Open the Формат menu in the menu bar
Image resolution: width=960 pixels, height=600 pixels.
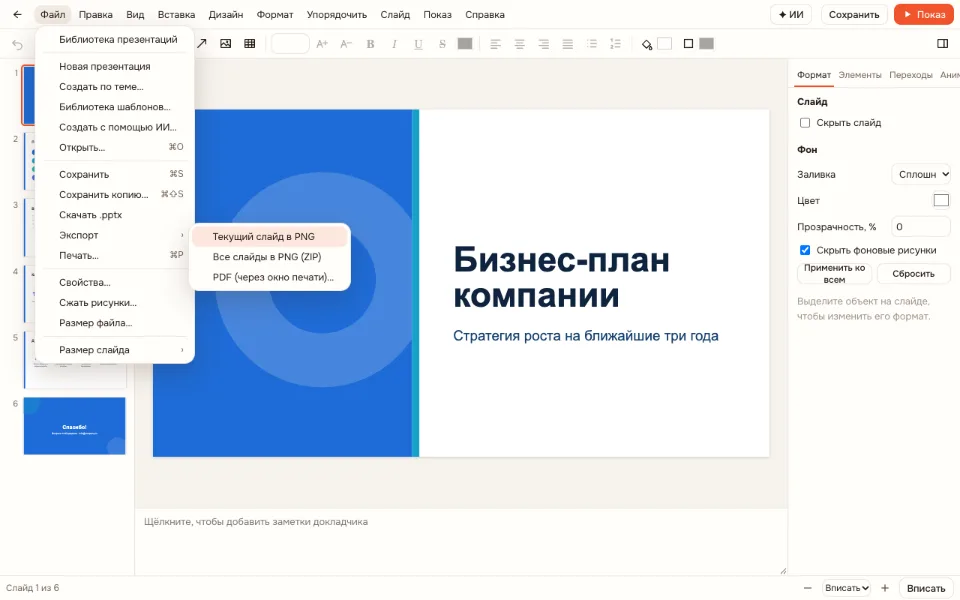click(275, 14)
